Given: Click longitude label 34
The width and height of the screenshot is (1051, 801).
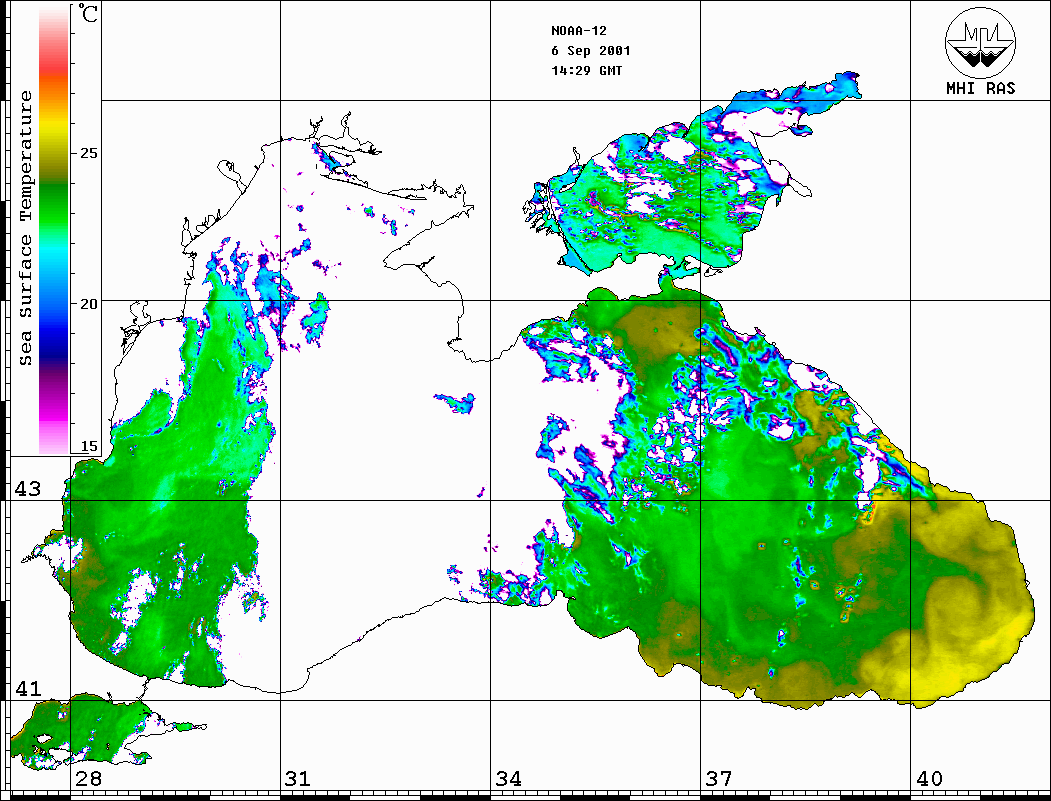Looking at the screenshot, I should click(509, 779).
